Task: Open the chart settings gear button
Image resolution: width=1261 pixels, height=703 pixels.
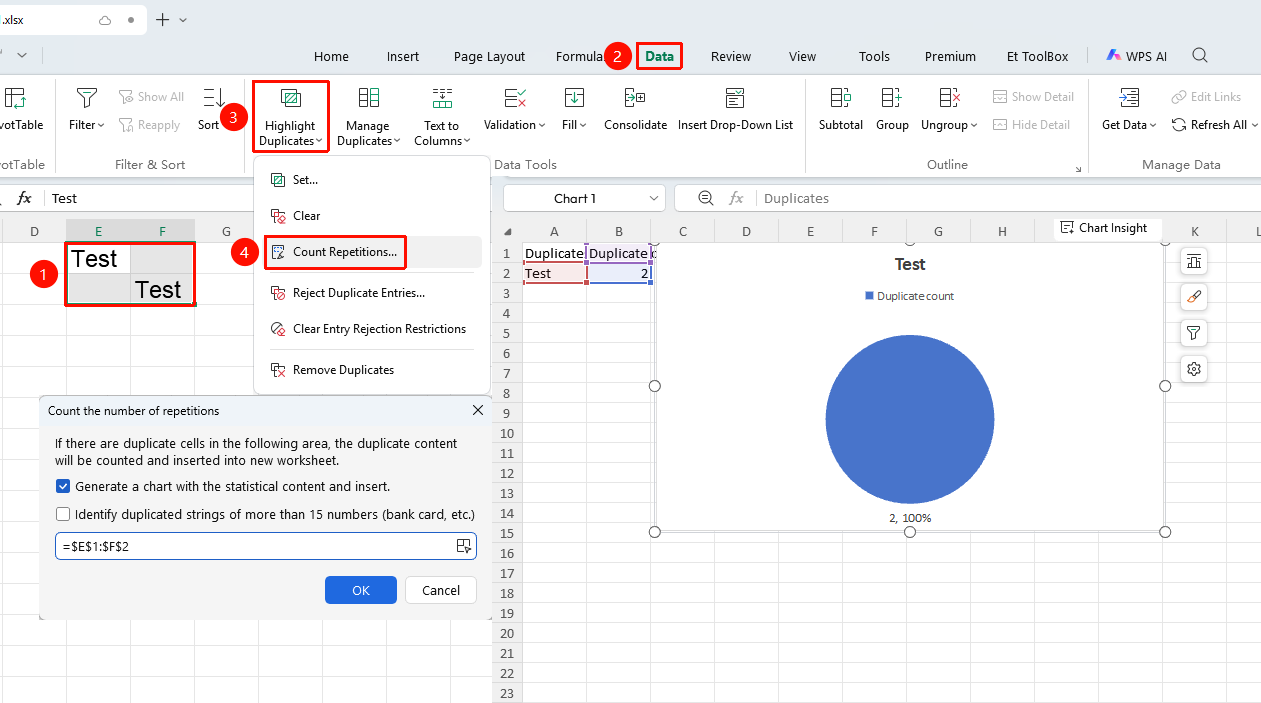Action: click(x=1194, y=369)
